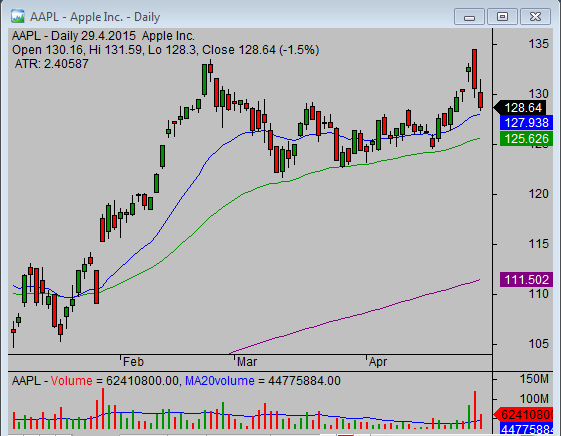Maximize the AAPL chart window

(x=502, y=17)
